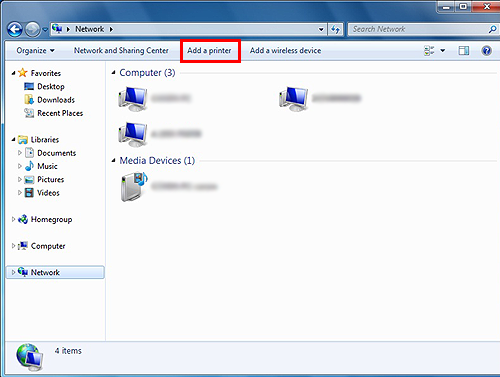The width and height of the screenshot is (500, 377).
Task: Collapse the Computer (3) group
Action: pyautogui.click(x=113, y=72)
